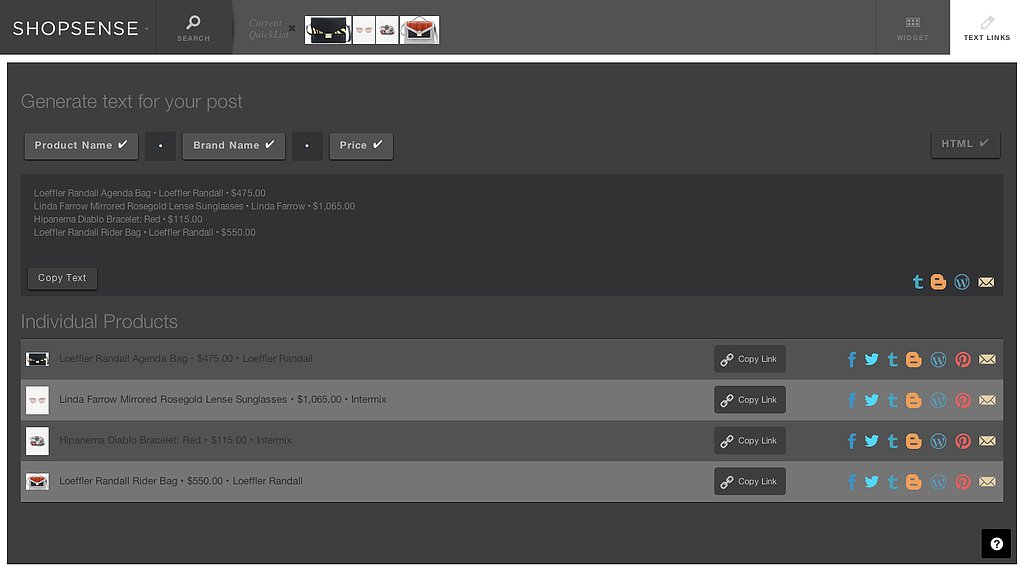This screenshot has width=1024, height=569.
Task: Select 'Hipanema Diablo Bracelet: Red • $115.00' row text
Action: [x=153, y=440]
